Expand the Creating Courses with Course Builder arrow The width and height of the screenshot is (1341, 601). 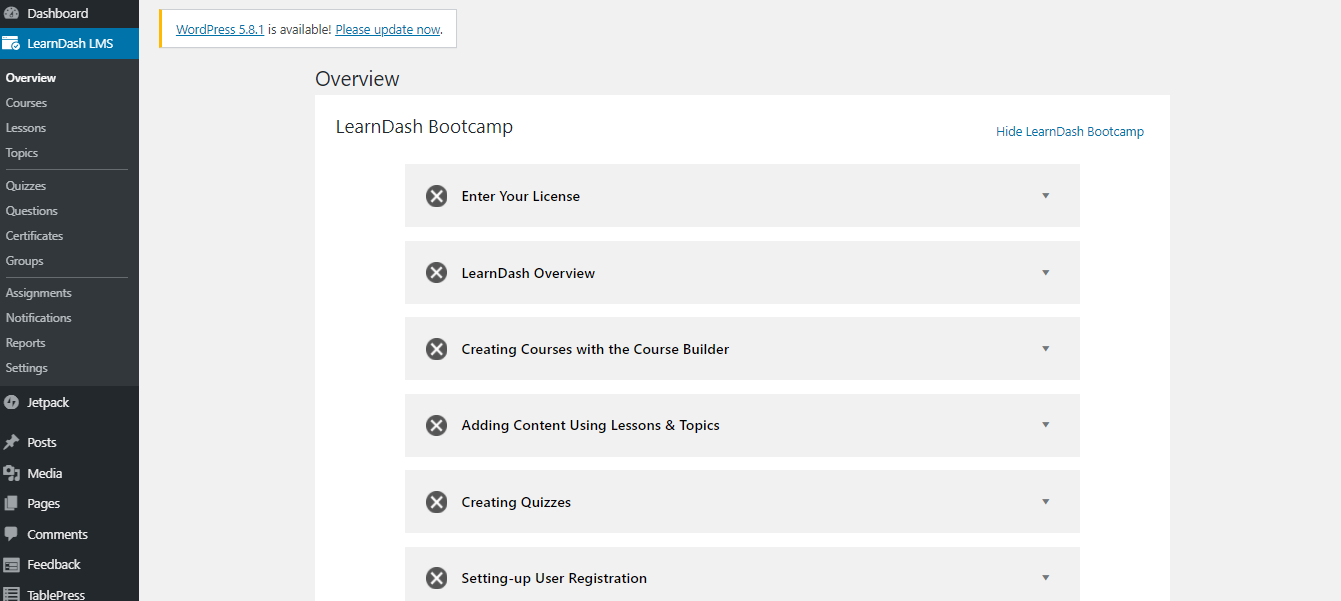point(1046,349)
